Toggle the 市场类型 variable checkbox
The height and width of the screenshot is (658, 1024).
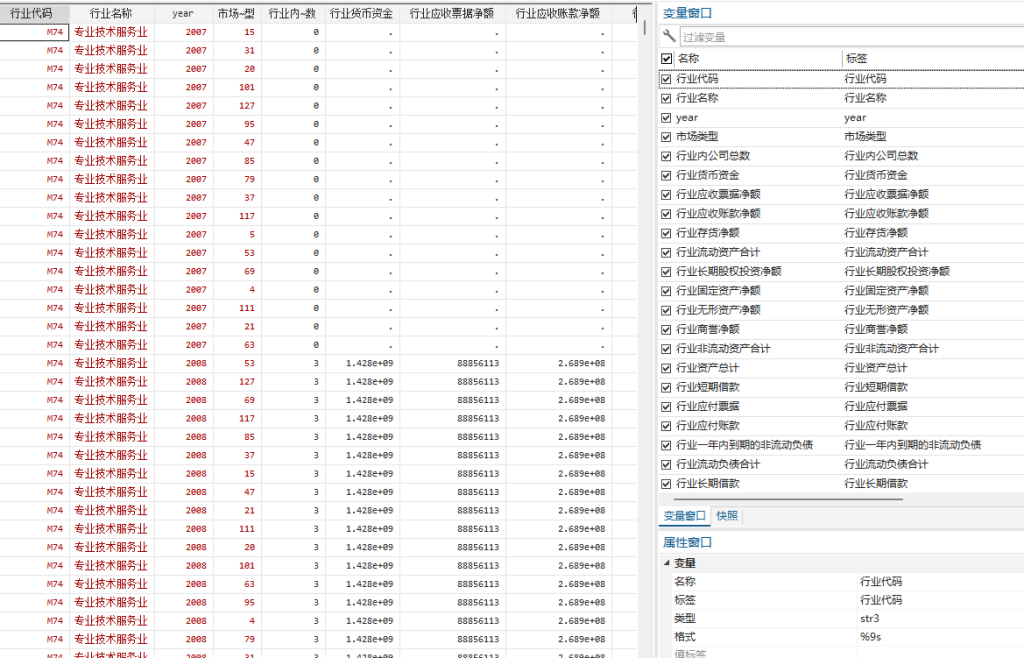tap(666, 136)
